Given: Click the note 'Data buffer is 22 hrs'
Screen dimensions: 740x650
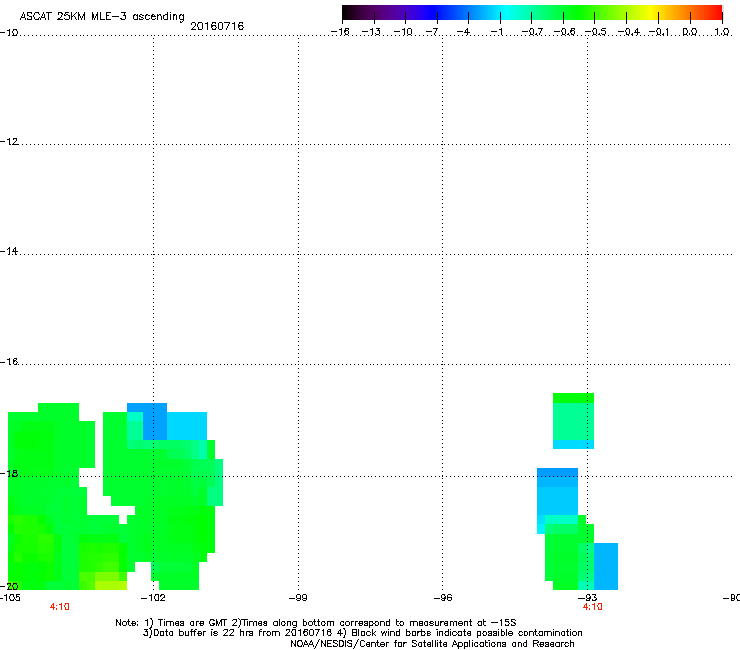Looking at the screenshot, I should [x=199, y=633].
